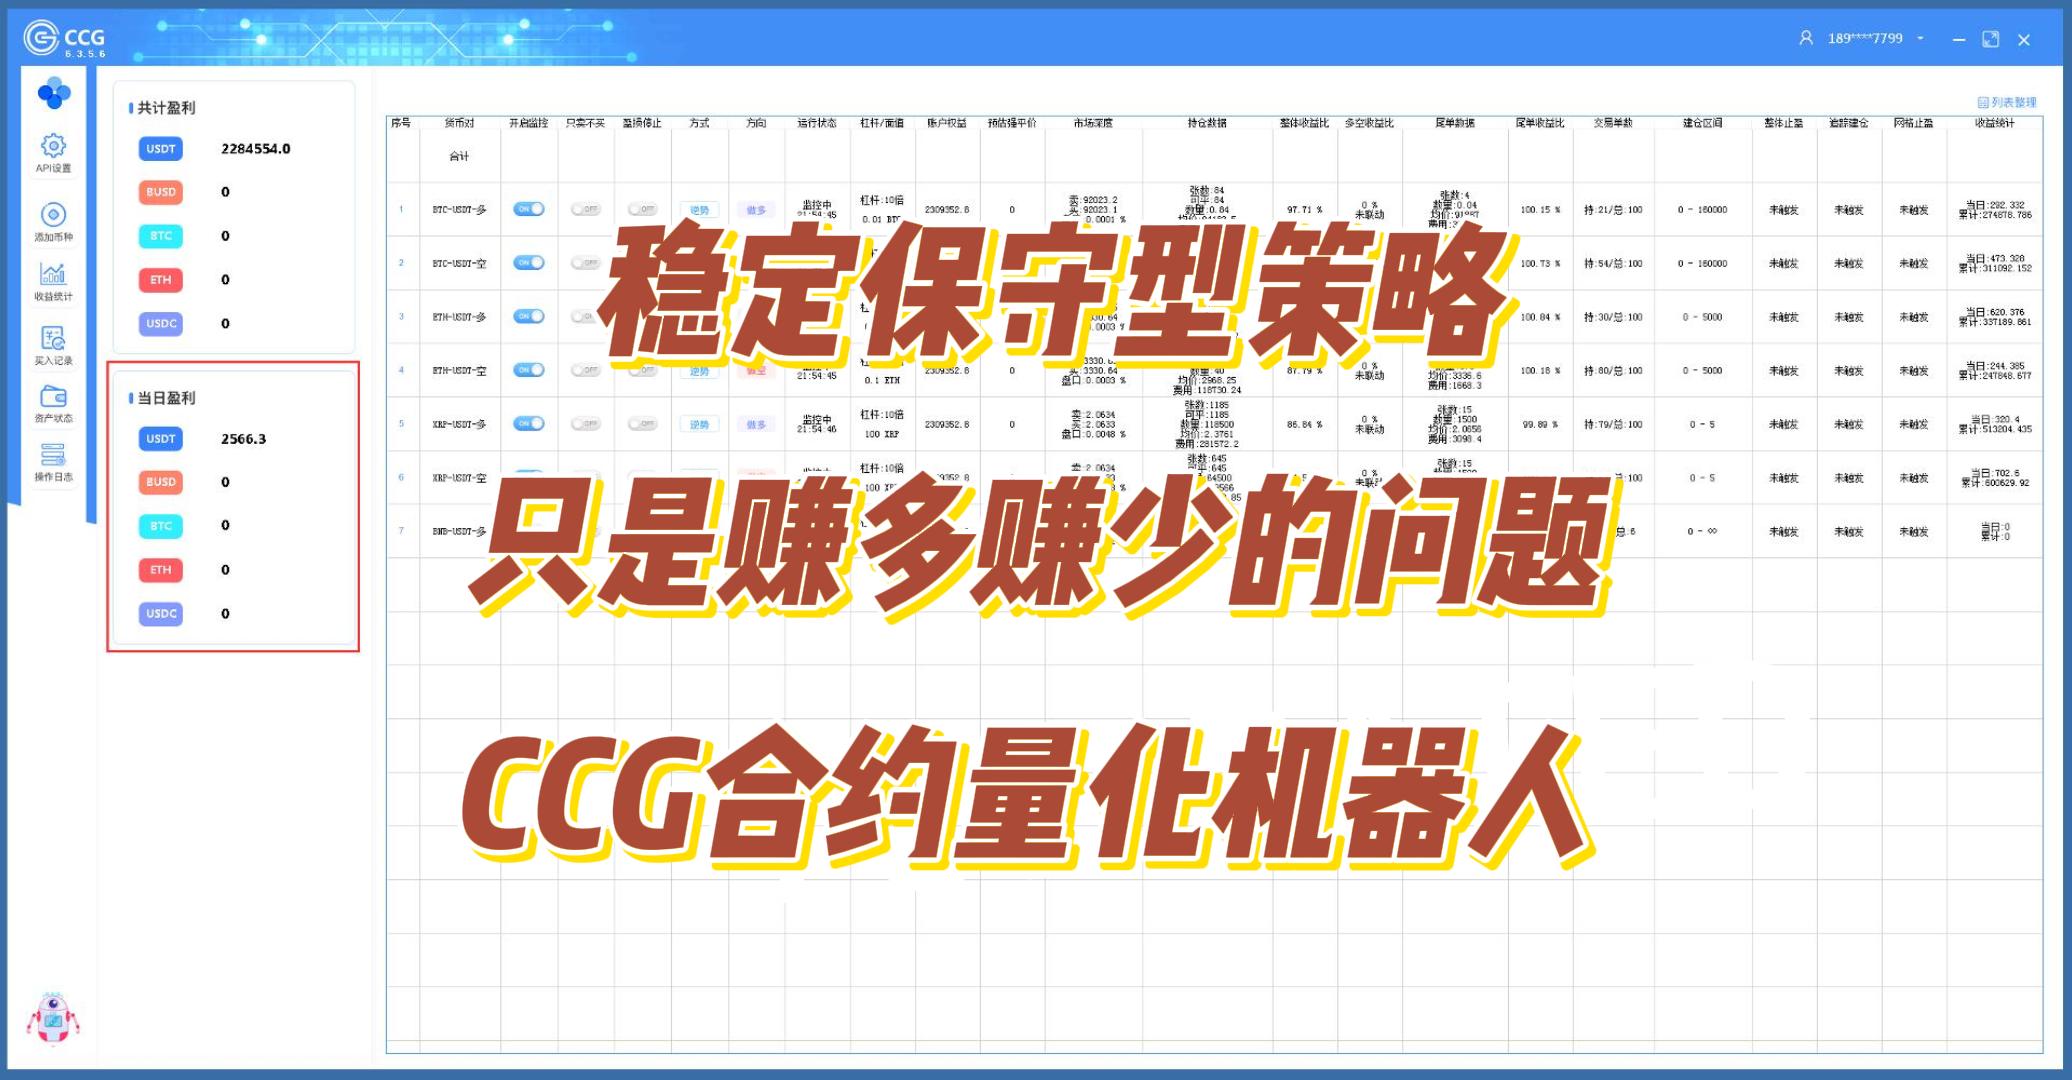Click the robot mascot icon

52,1020
